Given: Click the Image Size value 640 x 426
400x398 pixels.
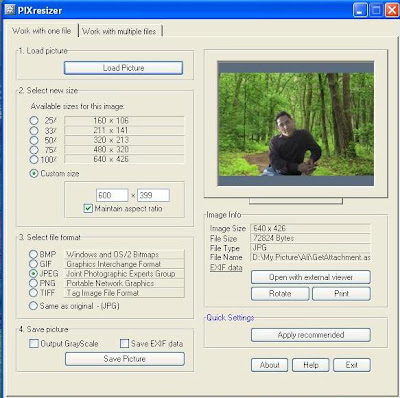Looking at the screenshot, I should click(310, 228).
